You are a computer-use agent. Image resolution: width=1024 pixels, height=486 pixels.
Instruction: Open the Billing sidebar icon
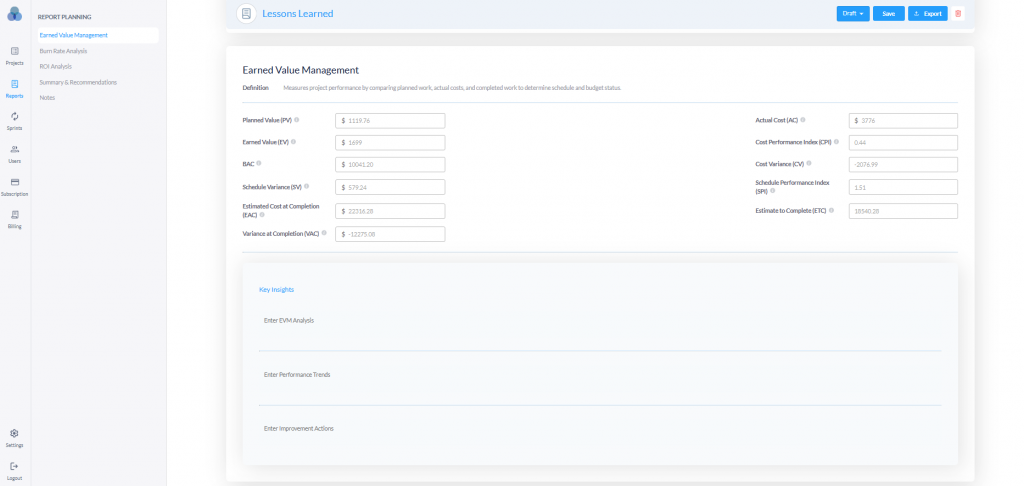click(14, 214)
